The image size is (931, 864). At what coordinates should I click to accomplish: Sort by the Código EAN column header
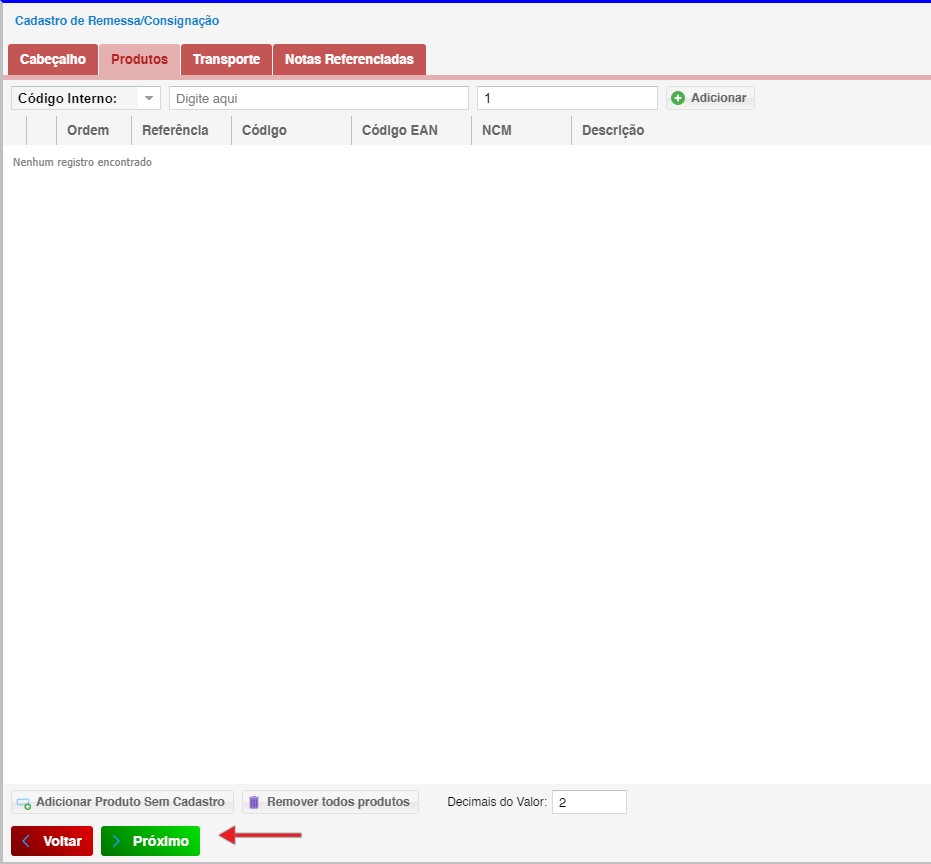coord(399,130)
